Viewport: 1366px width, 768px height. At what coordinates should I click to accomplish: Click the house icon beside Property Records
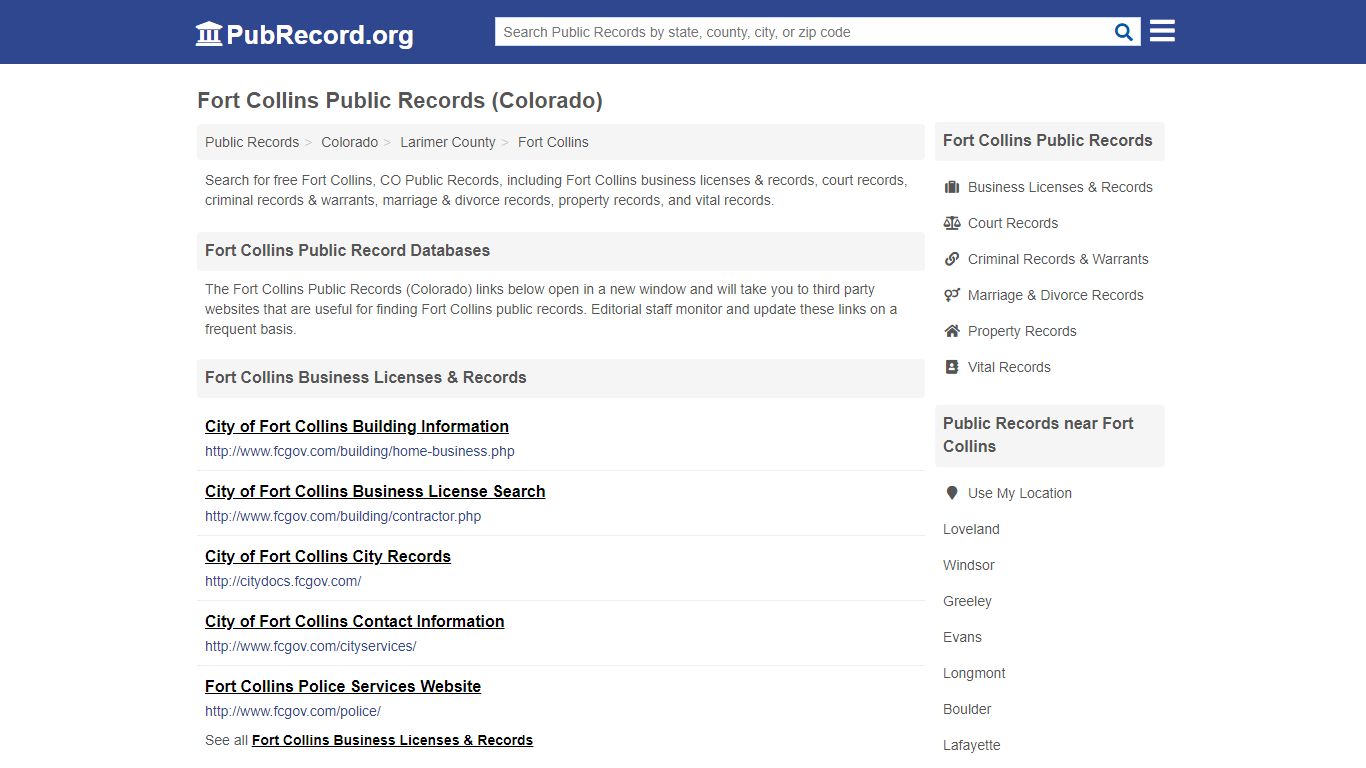pyautogui.click(x=952, y=331)
